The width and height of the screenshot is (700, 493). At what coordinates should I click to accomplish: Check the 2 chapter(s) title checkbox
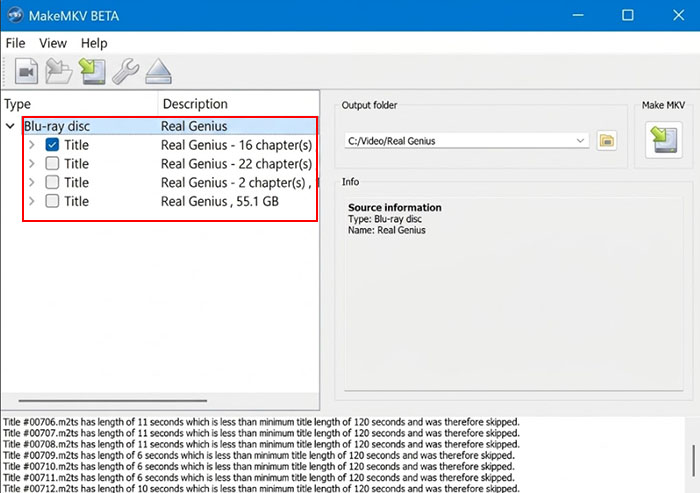pos(52,182)
